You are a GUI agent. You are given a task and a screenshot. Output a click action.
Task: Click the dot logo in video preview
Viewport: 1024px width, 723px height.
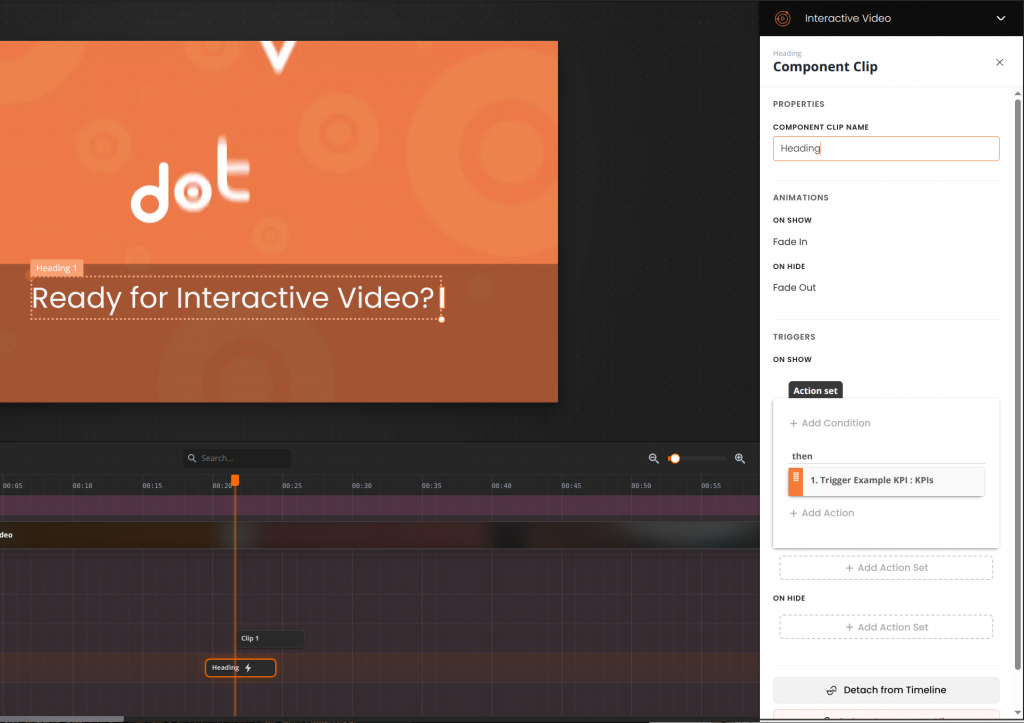point(191,181)
